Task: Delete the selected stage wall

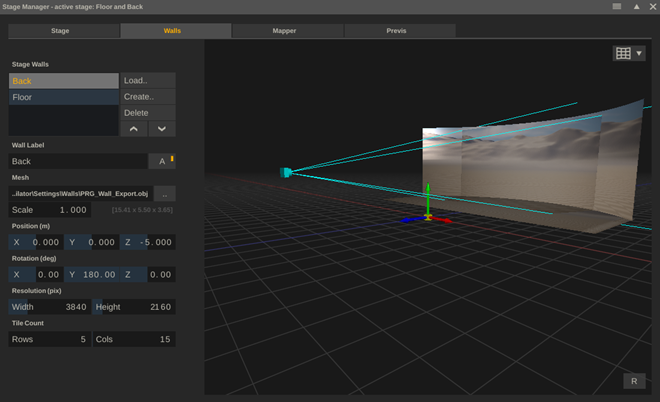Action: pyautogui.click(x=147, y=113)
